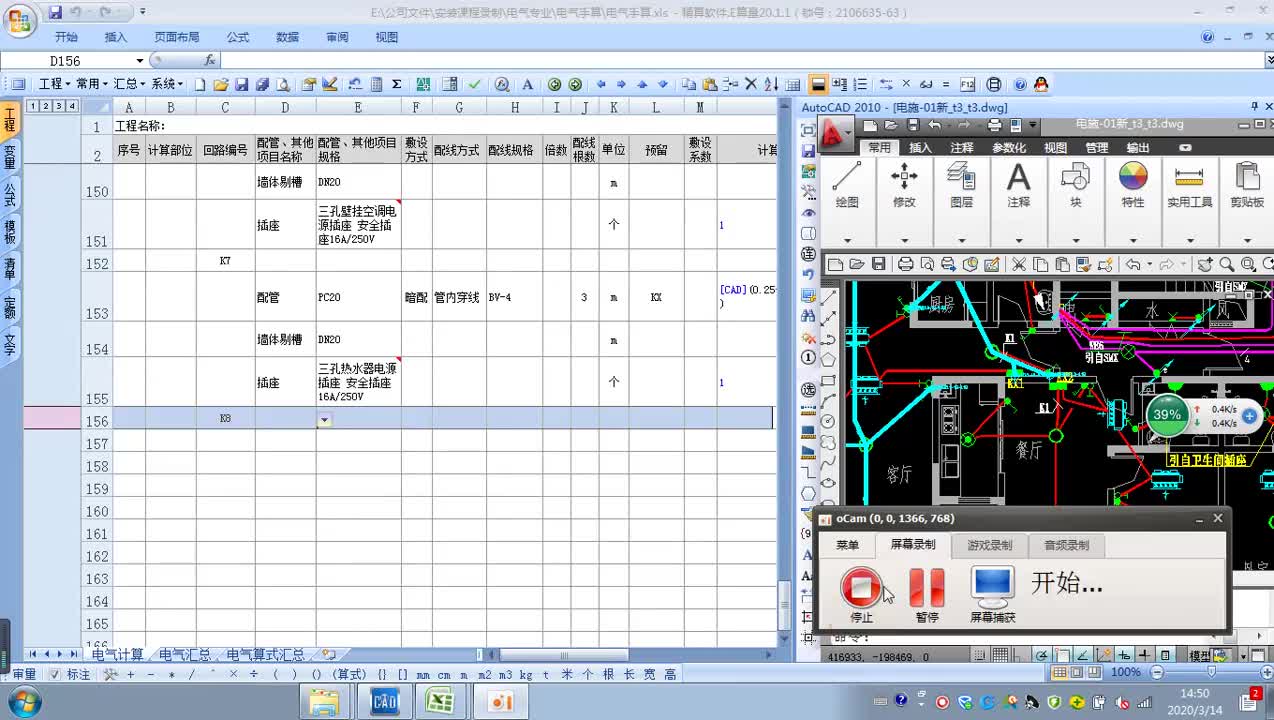This screenshot has height=720, width=1274.
Task: Click the AutoCAD quick access undo arrow
Action: pos(934,125)
